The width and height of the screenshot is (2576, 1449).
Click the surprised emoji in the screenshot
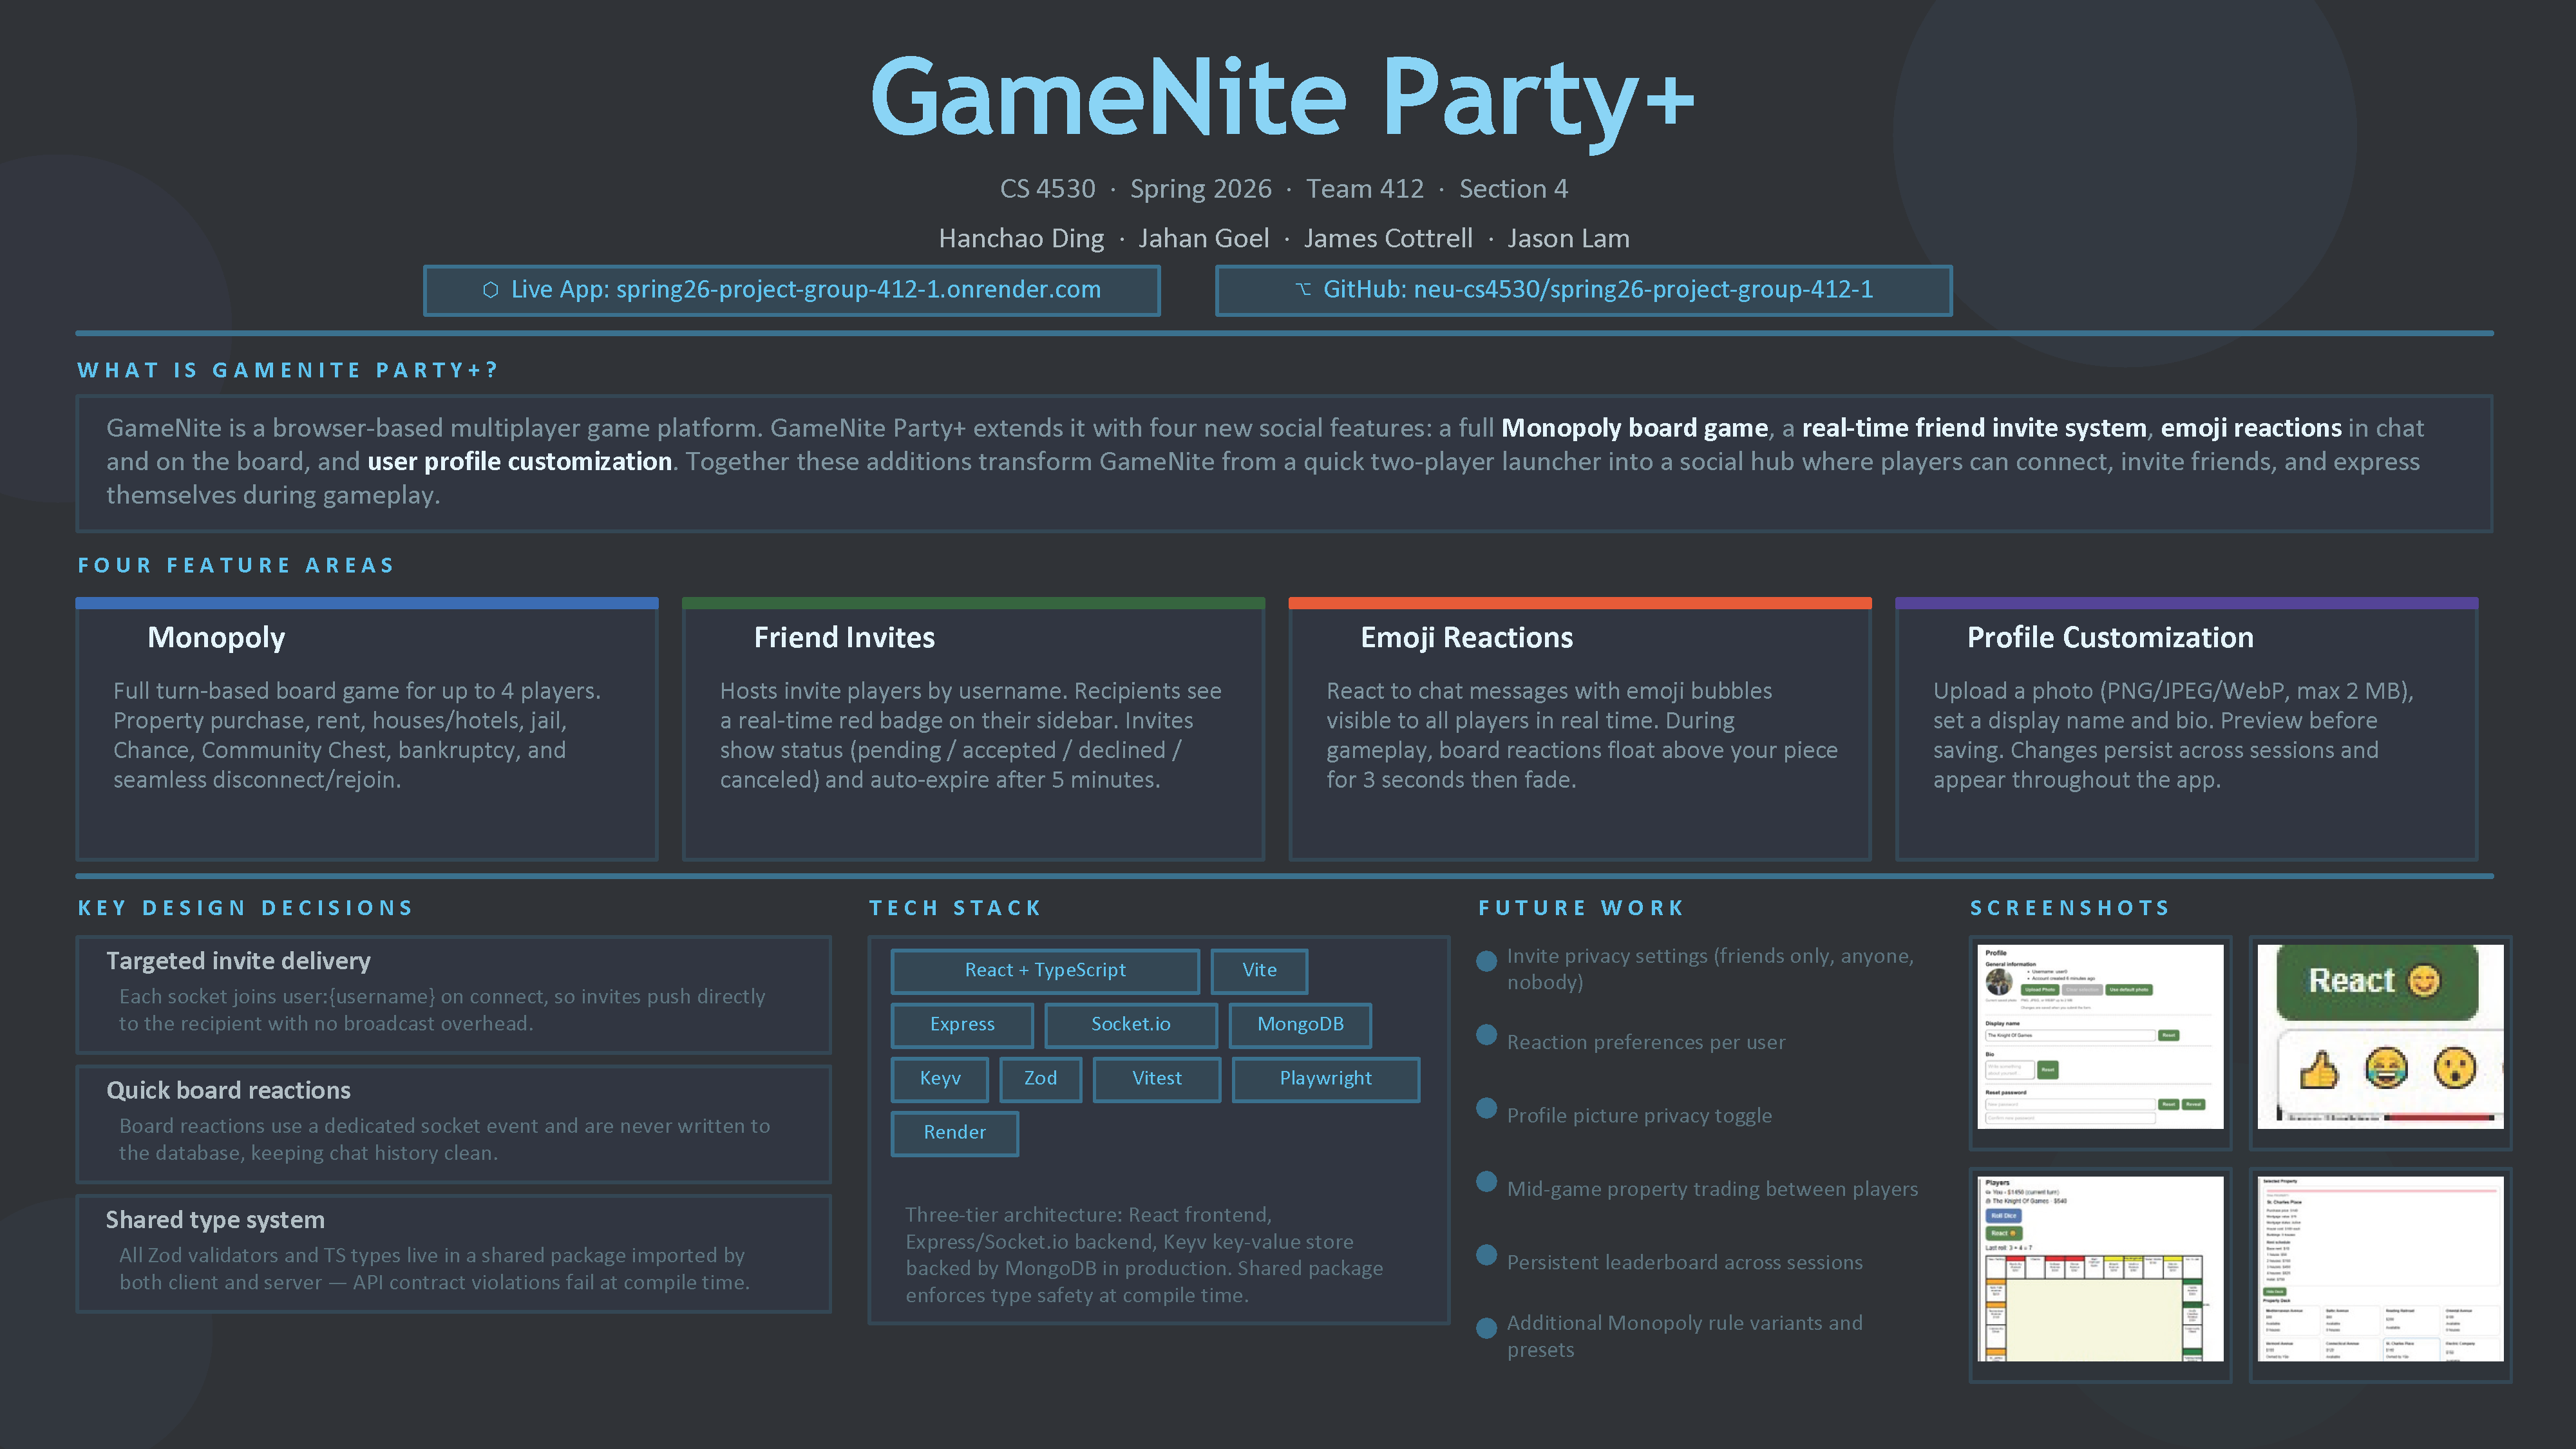click(x=2455, y=1068)
